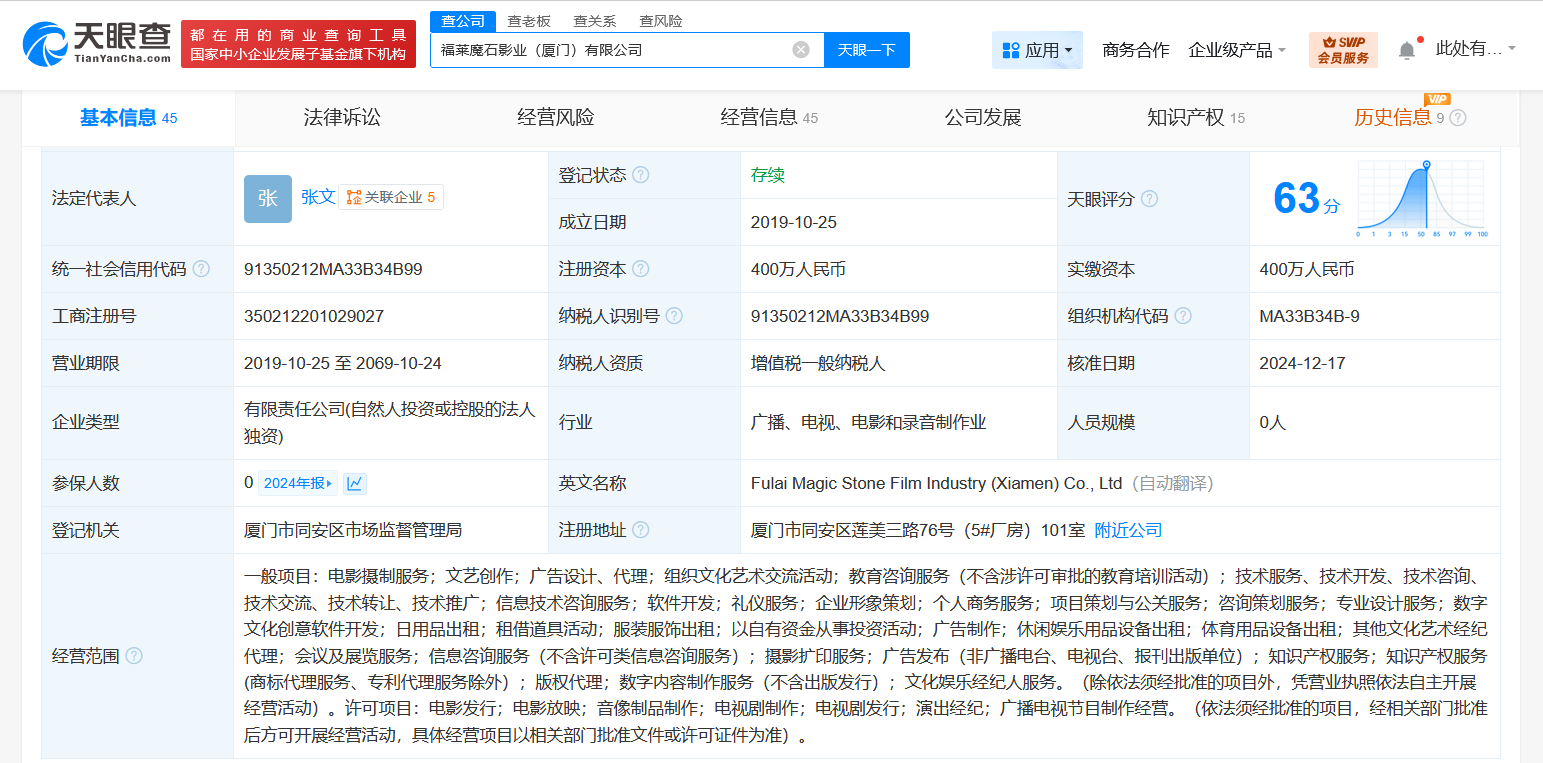Image resolution: width=1543 pixels, height=763 pixels.
Task: Click the help icon next to 经营范围
Action: click(134, 656)
